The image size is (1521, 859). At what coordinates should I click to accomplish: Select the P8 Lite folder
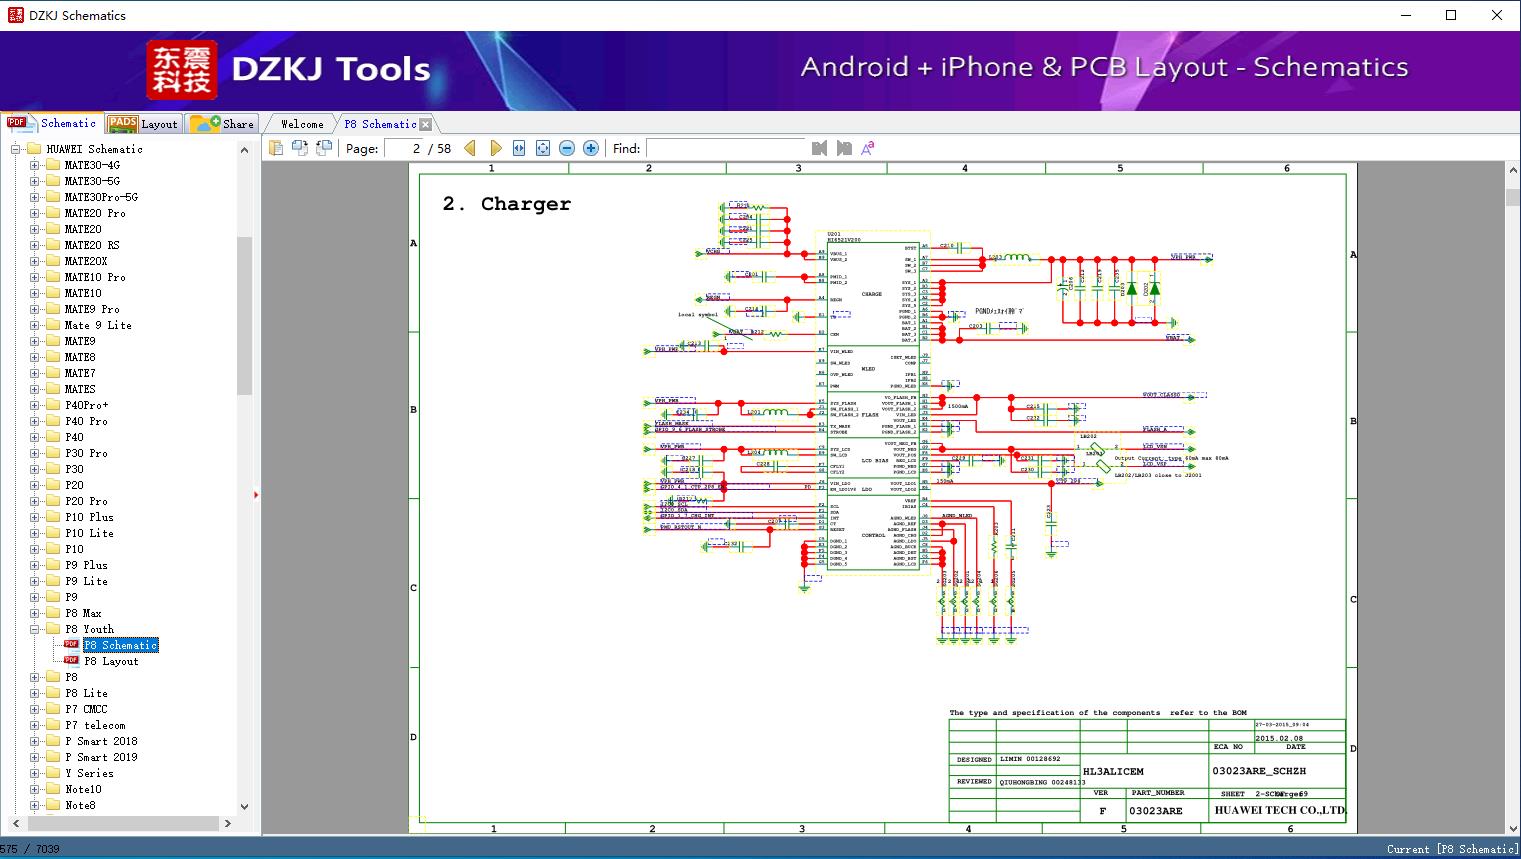point(86,693)
